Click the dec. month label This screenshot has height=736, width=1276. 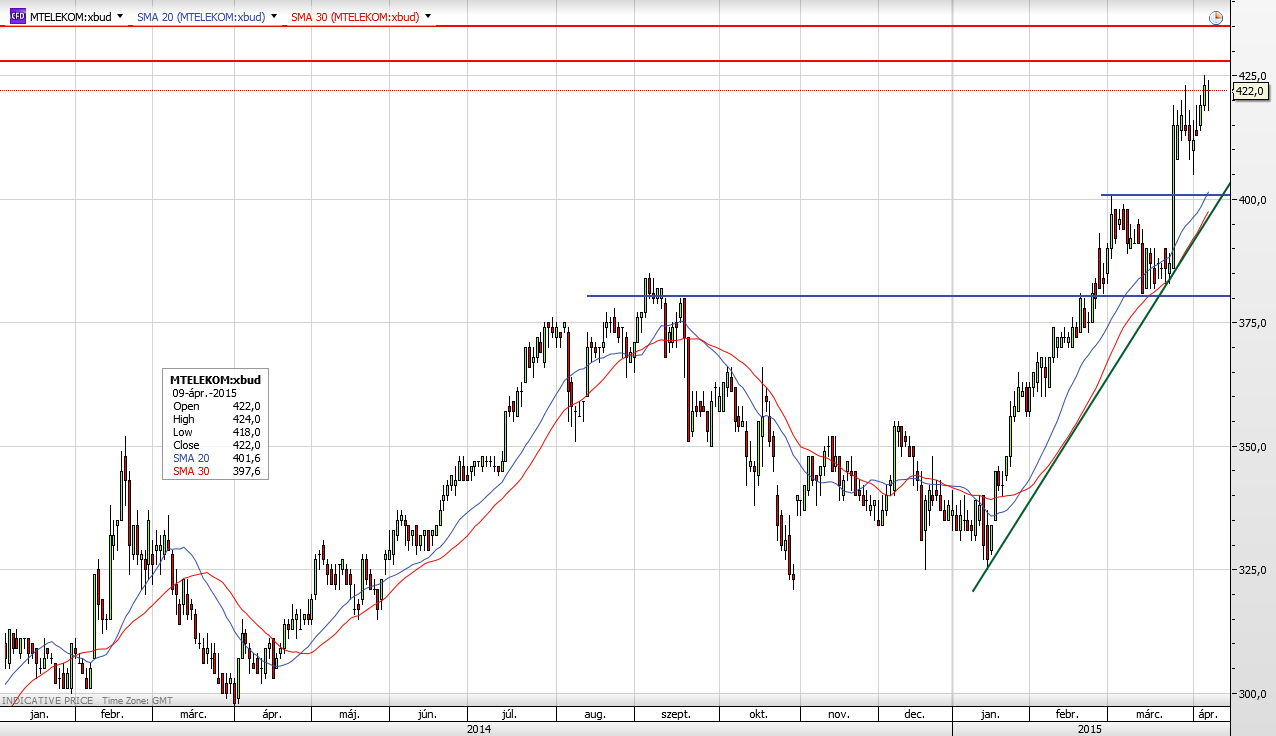(x=914, y=715)
